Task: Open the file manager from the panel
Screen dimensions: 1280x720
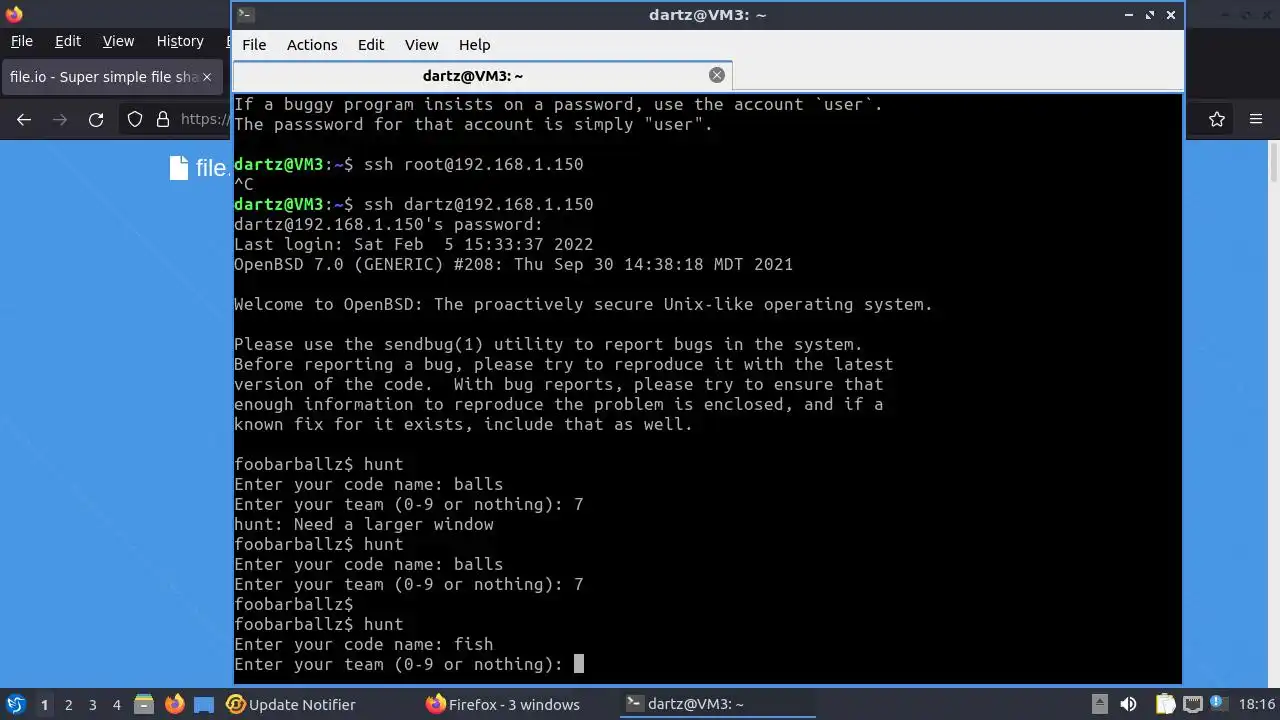Action: point(143,704)
